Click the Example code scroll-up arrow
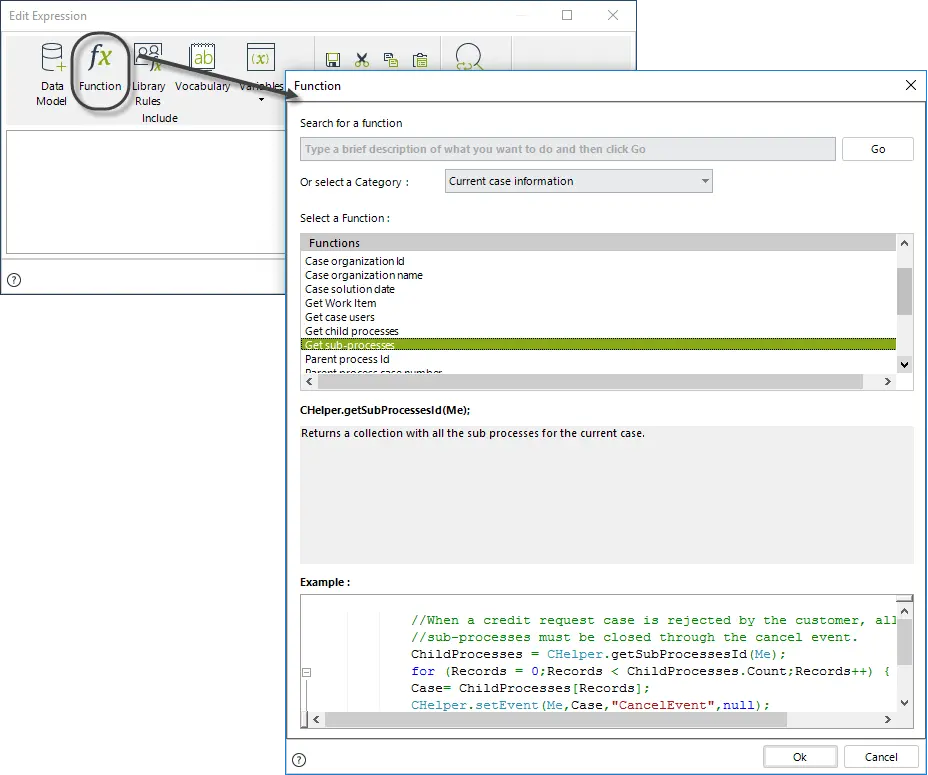This screenshot has height=775, width=928. pyautogui.click(x=904, y=611)
